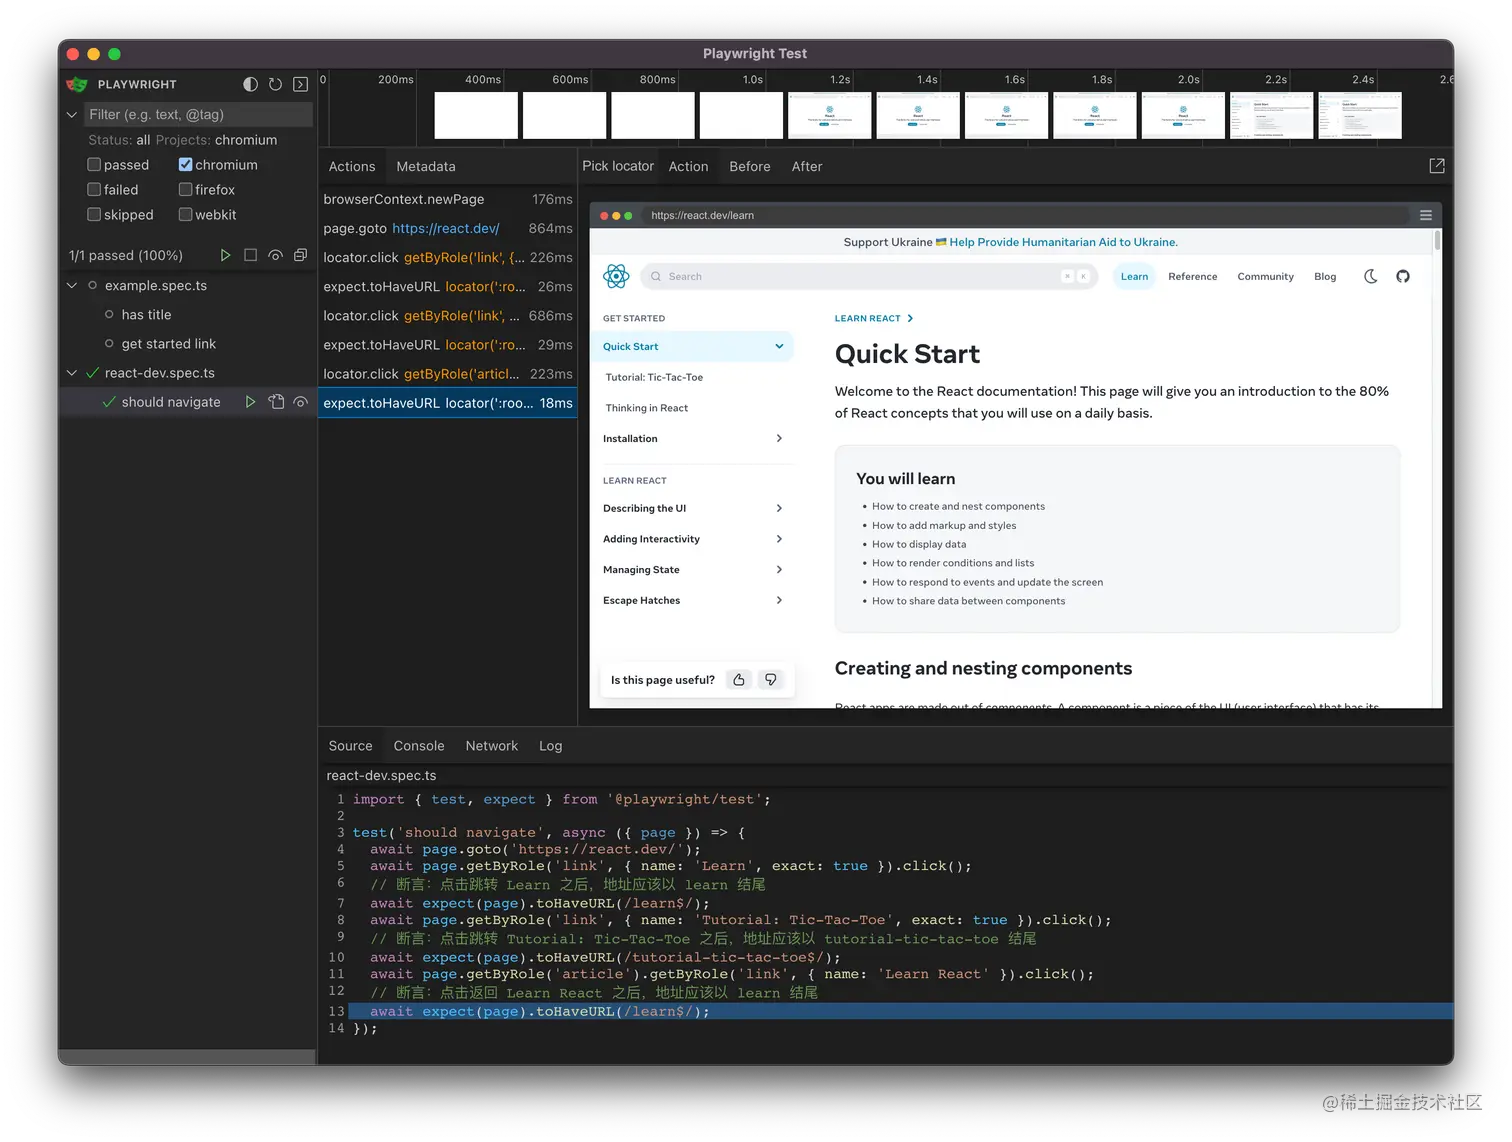Click the Community nav link
Image resolution: width=1512 pixels, height=1142 pixels.
1265,277
